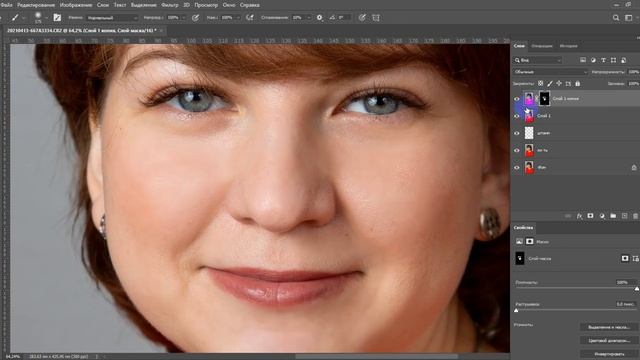Image resolution: width=640 pixels, height=360 pixels.
Task: Switch to the Операции panel tab
Action: 542,46
